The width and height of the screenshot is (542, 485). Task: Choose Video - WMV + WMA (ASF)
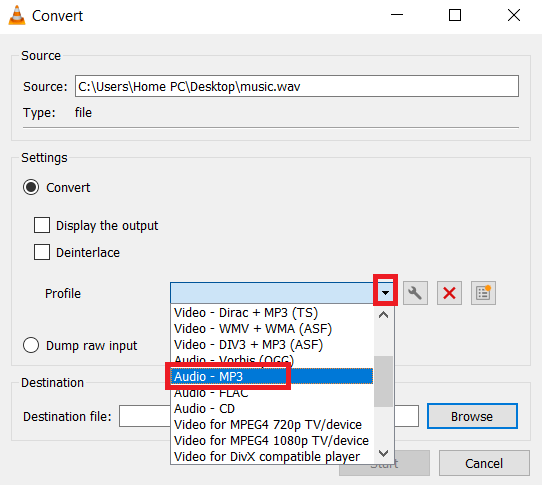(272, 328)
